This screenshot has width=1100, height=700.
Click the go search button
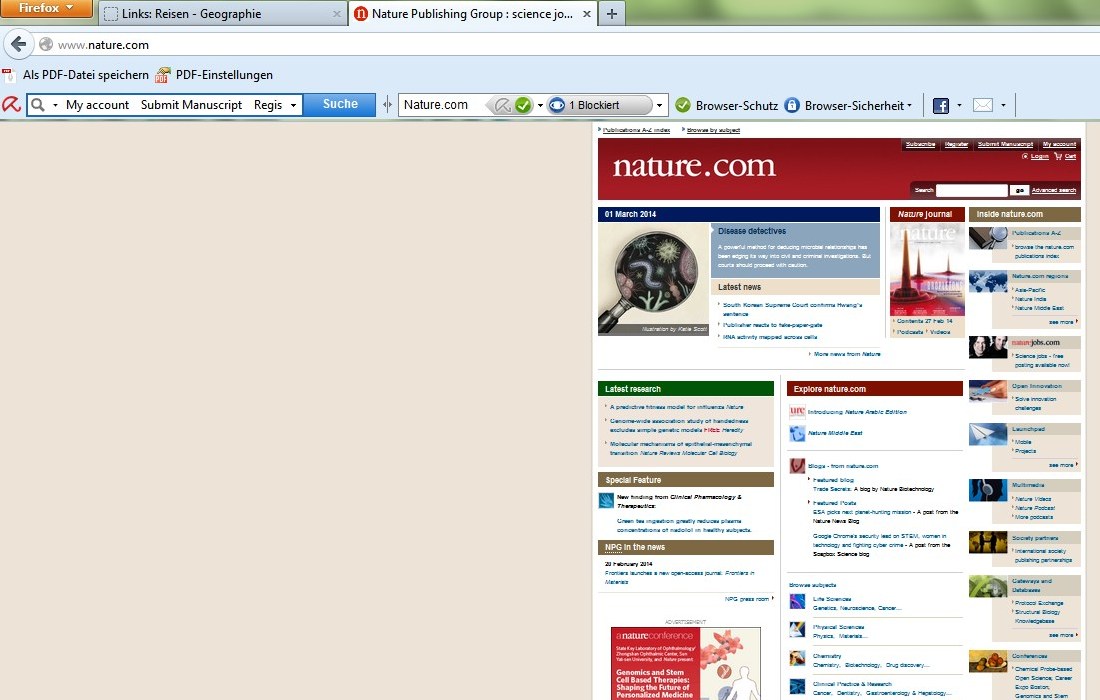coord(1019,190)
